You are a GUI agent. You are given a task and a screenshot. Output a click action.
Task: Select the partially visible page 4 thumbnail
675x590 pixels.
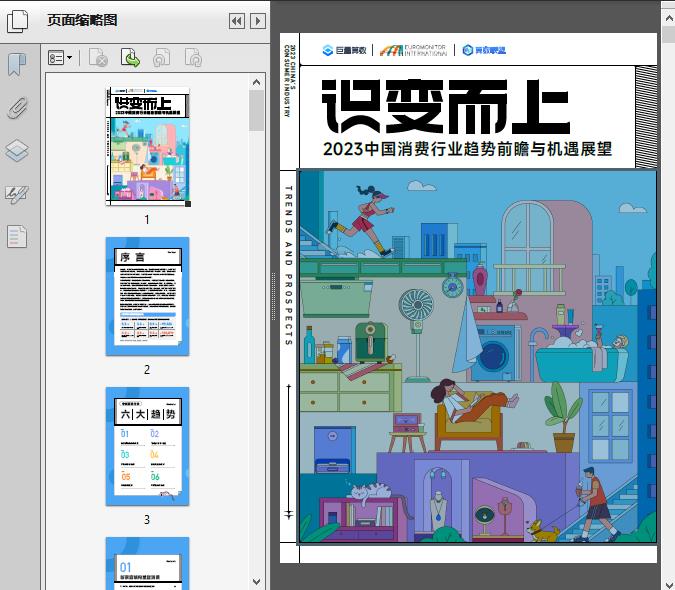[147, 563]
